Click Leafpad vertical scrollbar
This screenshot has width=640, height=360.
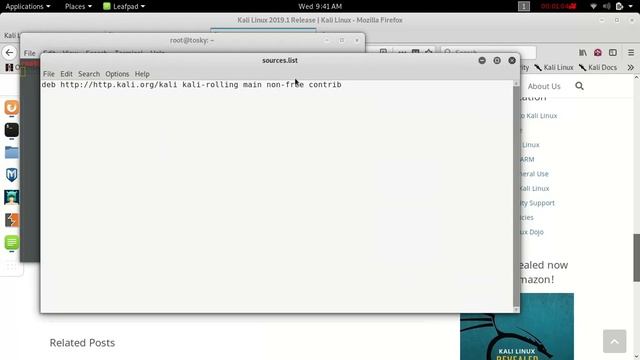(516, 196)
